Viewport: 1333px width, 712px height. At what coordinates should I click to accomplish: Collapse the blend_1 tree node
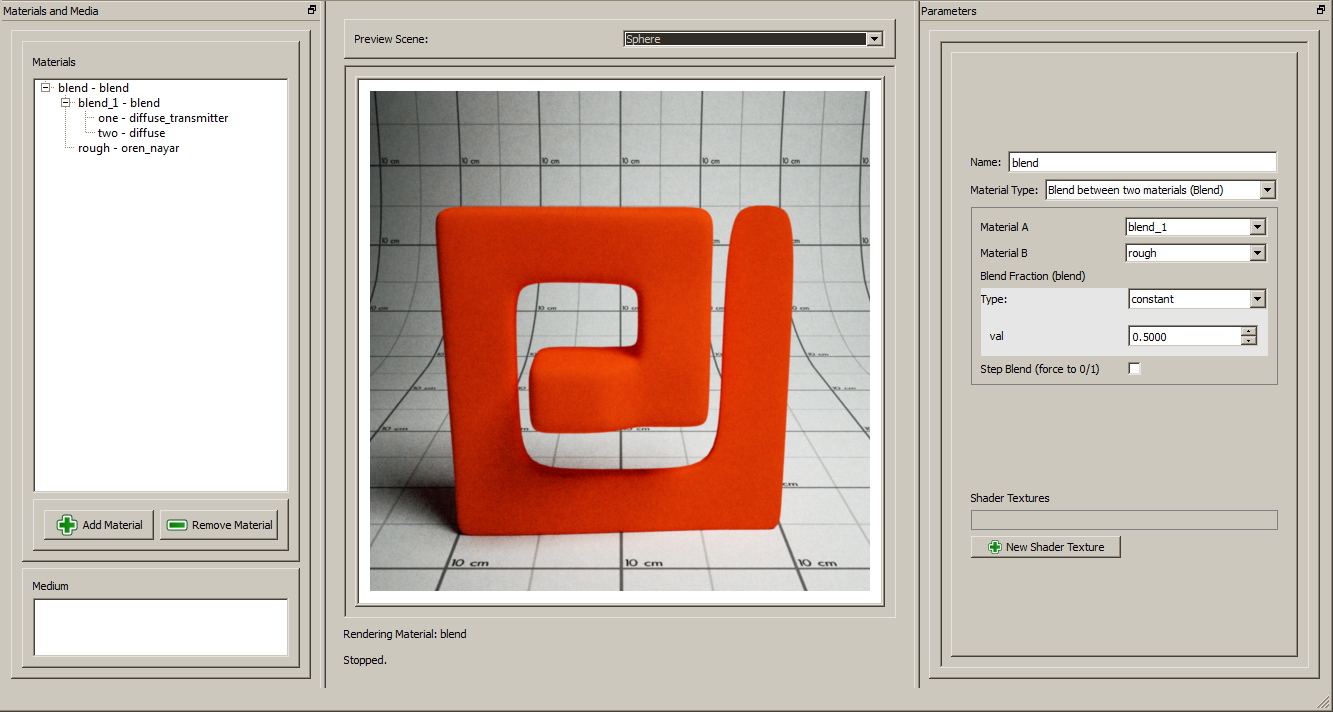(x=66, y=103)
